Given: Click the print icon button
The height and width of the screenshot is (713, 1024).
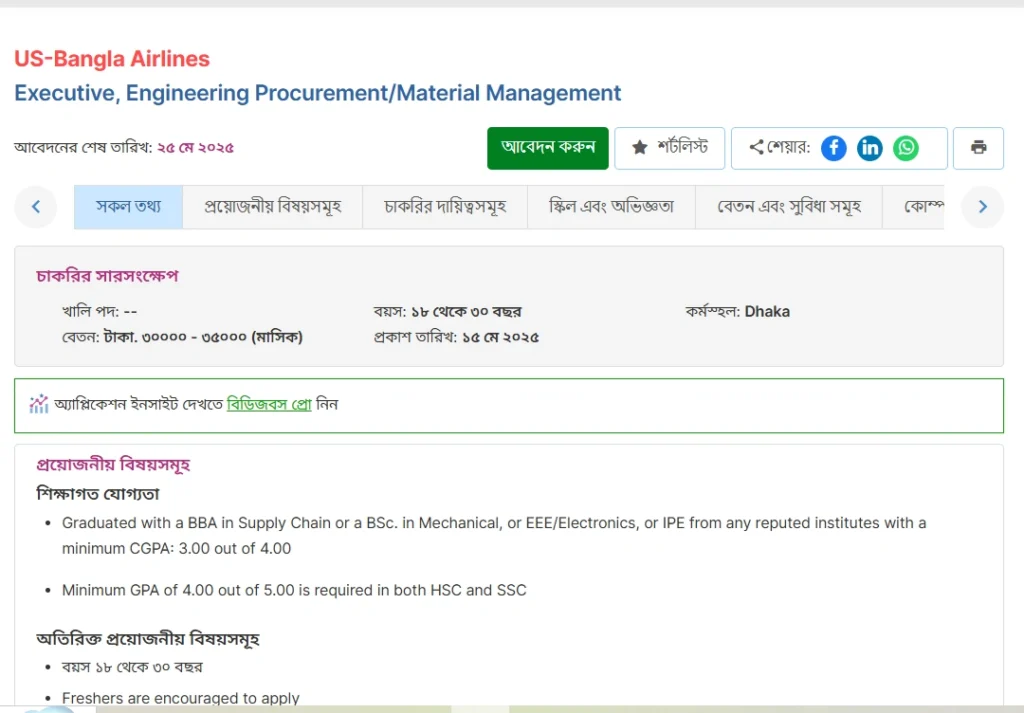Looking at the screenshot, I should coord(978,148).
